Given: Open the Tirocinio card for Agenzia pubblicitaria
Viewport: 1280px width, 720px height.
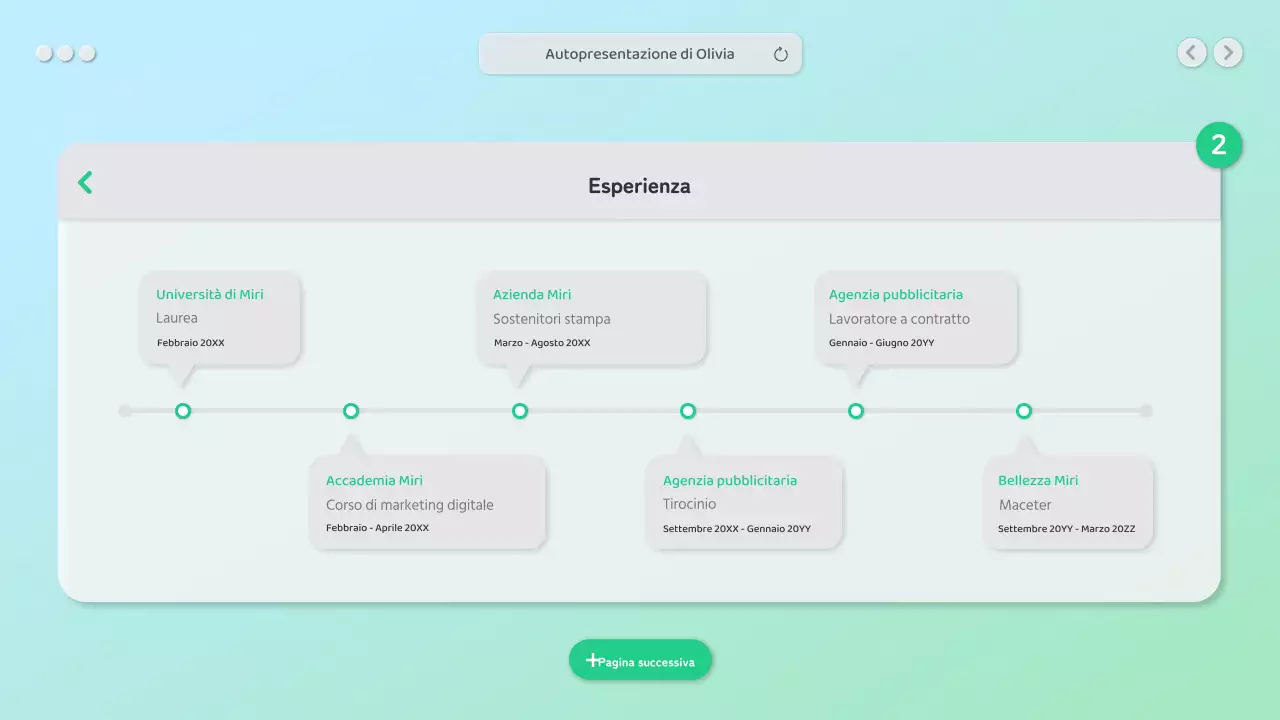Looking at the screenshot, I should click(745, 502).
